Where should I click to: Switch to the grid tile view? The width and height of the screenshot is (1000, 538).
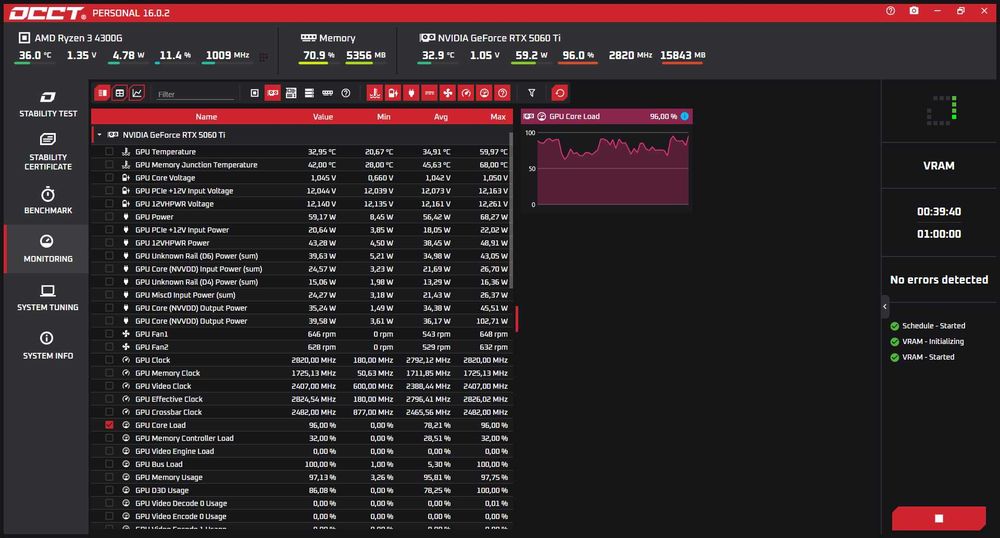coord(119,93)
